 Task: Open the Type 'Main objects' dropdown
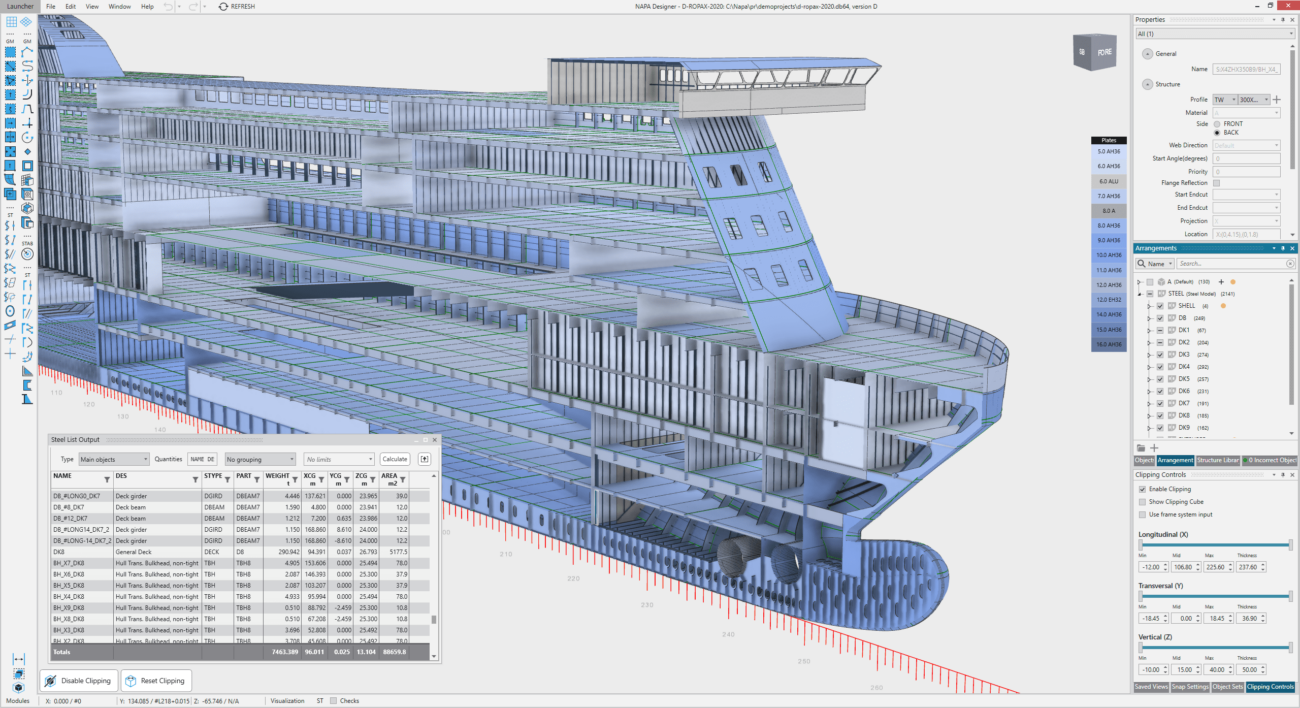(x=114, y=459)
